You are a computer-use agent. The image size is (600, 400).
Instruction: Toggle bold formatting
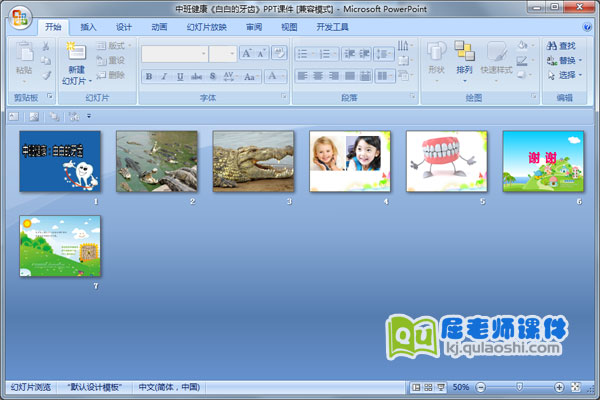[x=149, y=76]
